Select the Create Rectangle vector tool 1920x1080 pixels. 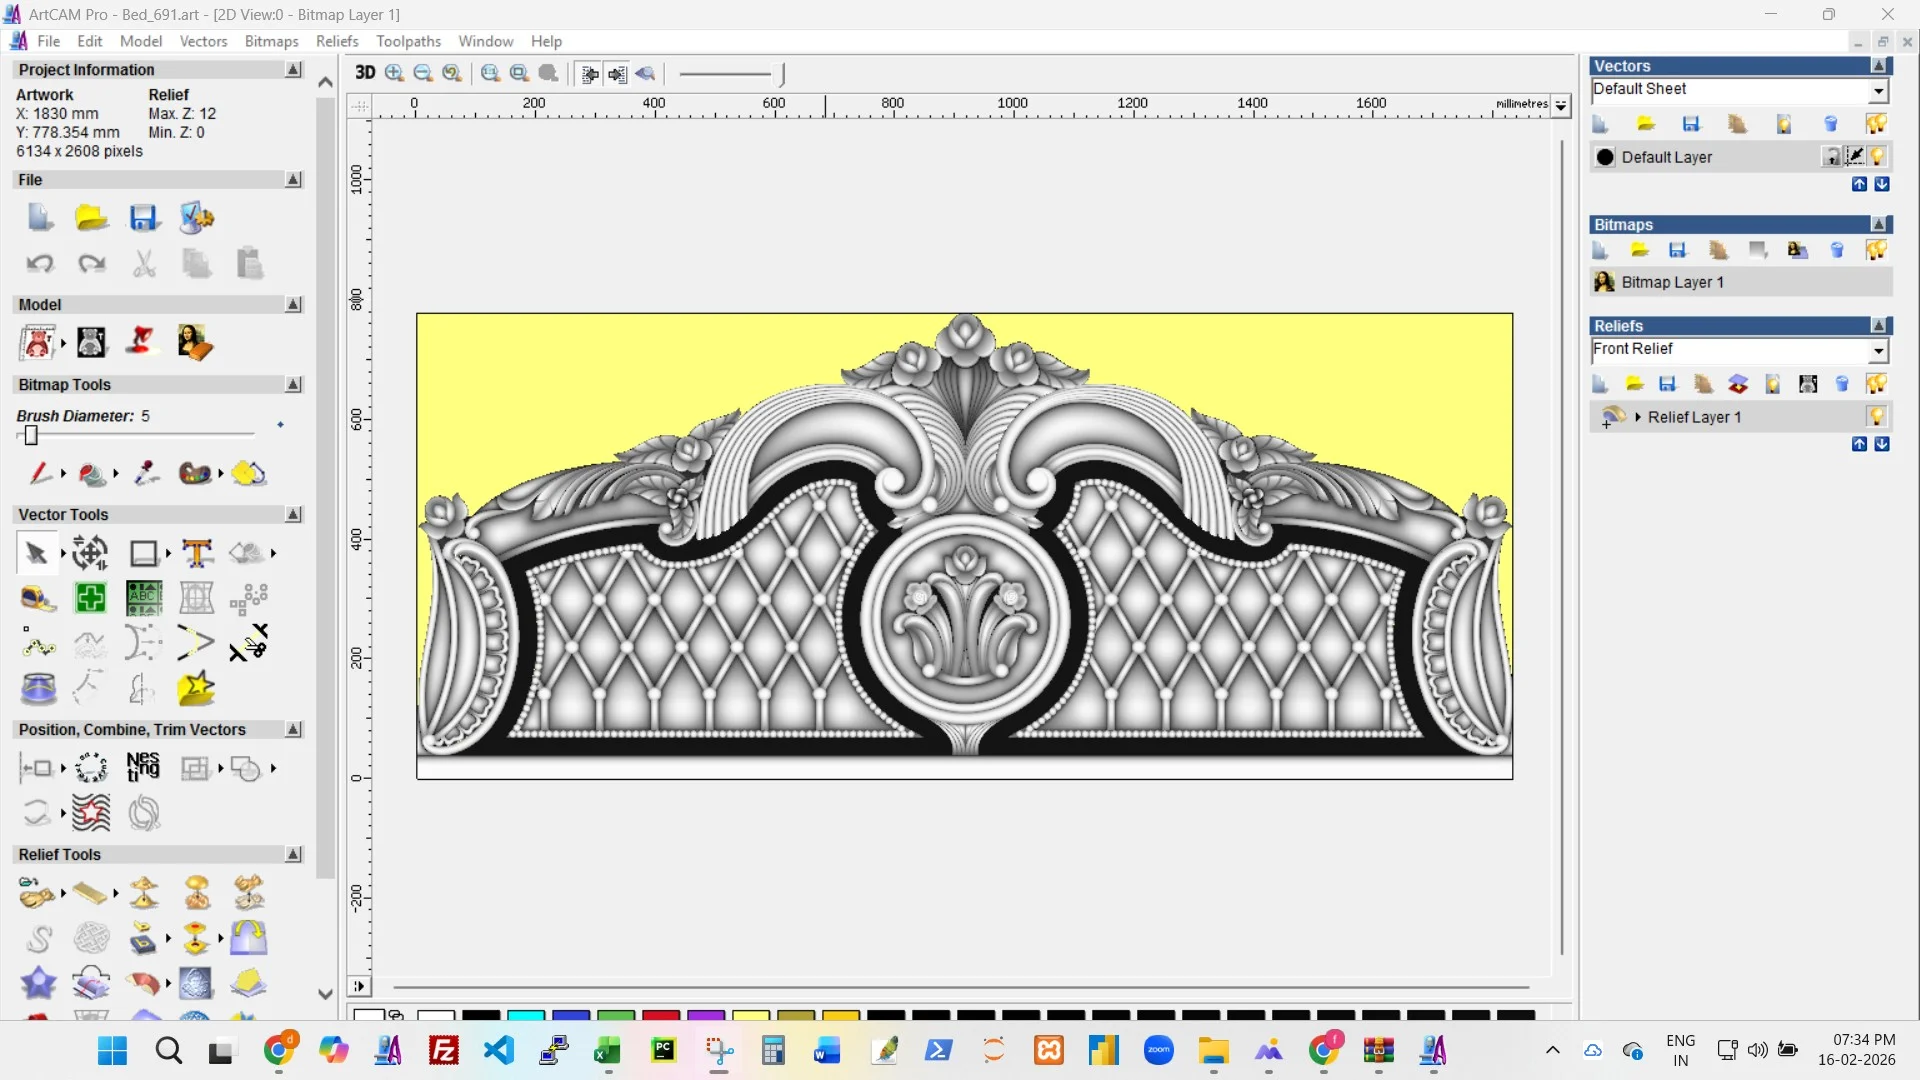pyautogui.click(x=144, y=553)
